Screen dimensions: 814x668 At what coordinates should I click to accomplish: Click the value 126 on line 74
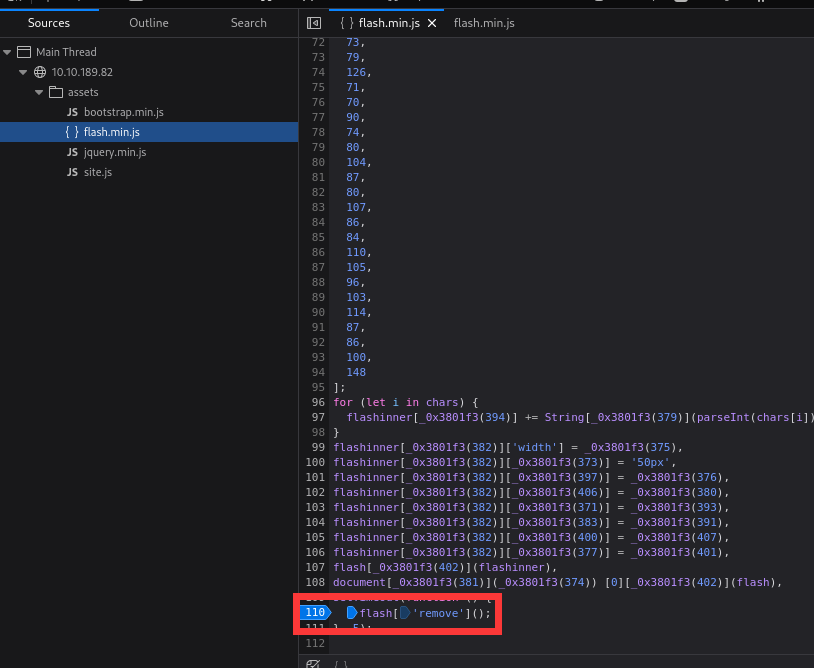click(x=356, y=72)
